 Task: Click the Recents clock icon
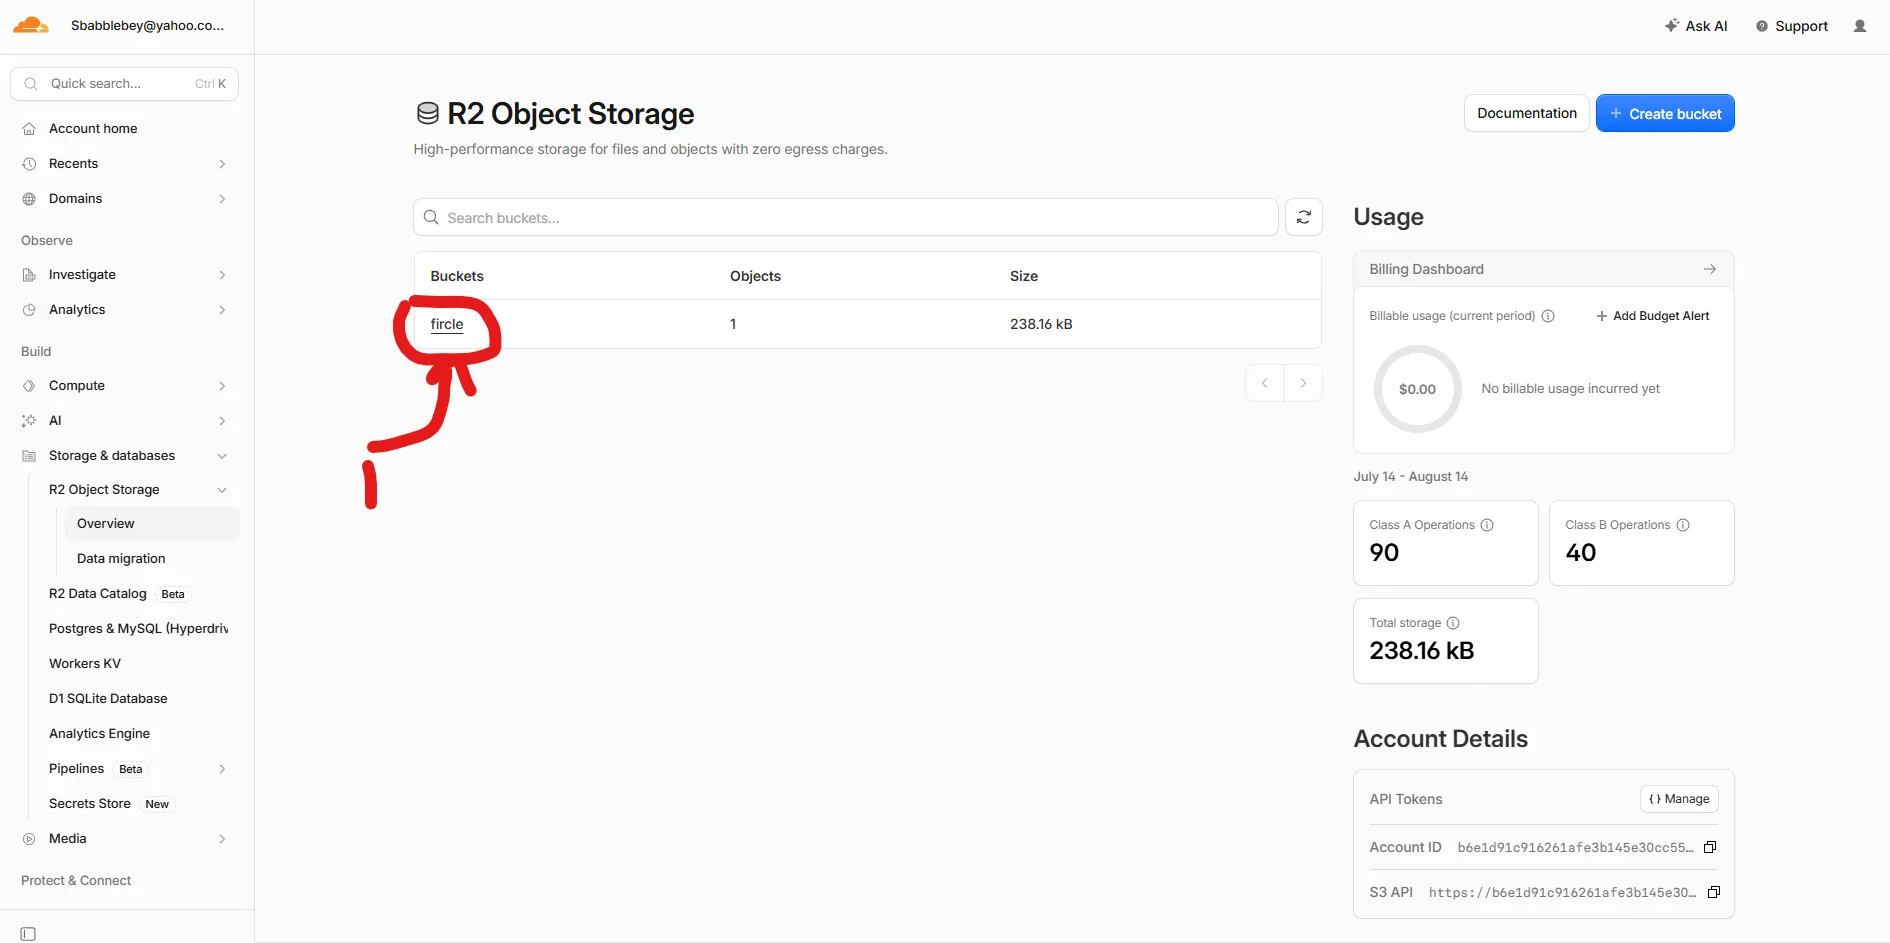(x=29, y=164)
